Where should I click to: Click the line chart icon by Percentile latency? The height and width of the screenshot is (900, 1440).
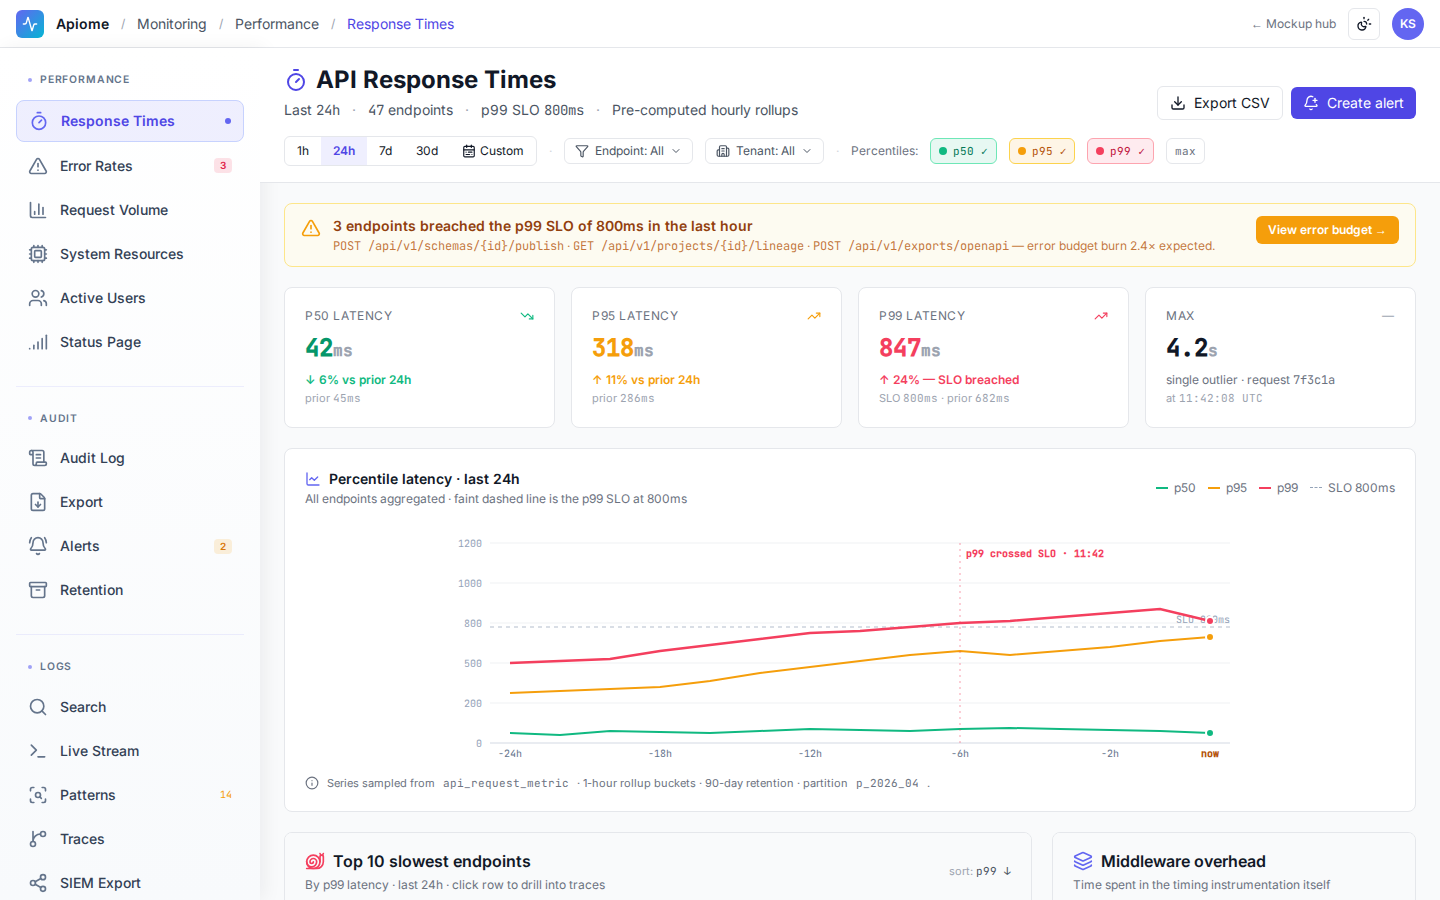coord(313,479)
